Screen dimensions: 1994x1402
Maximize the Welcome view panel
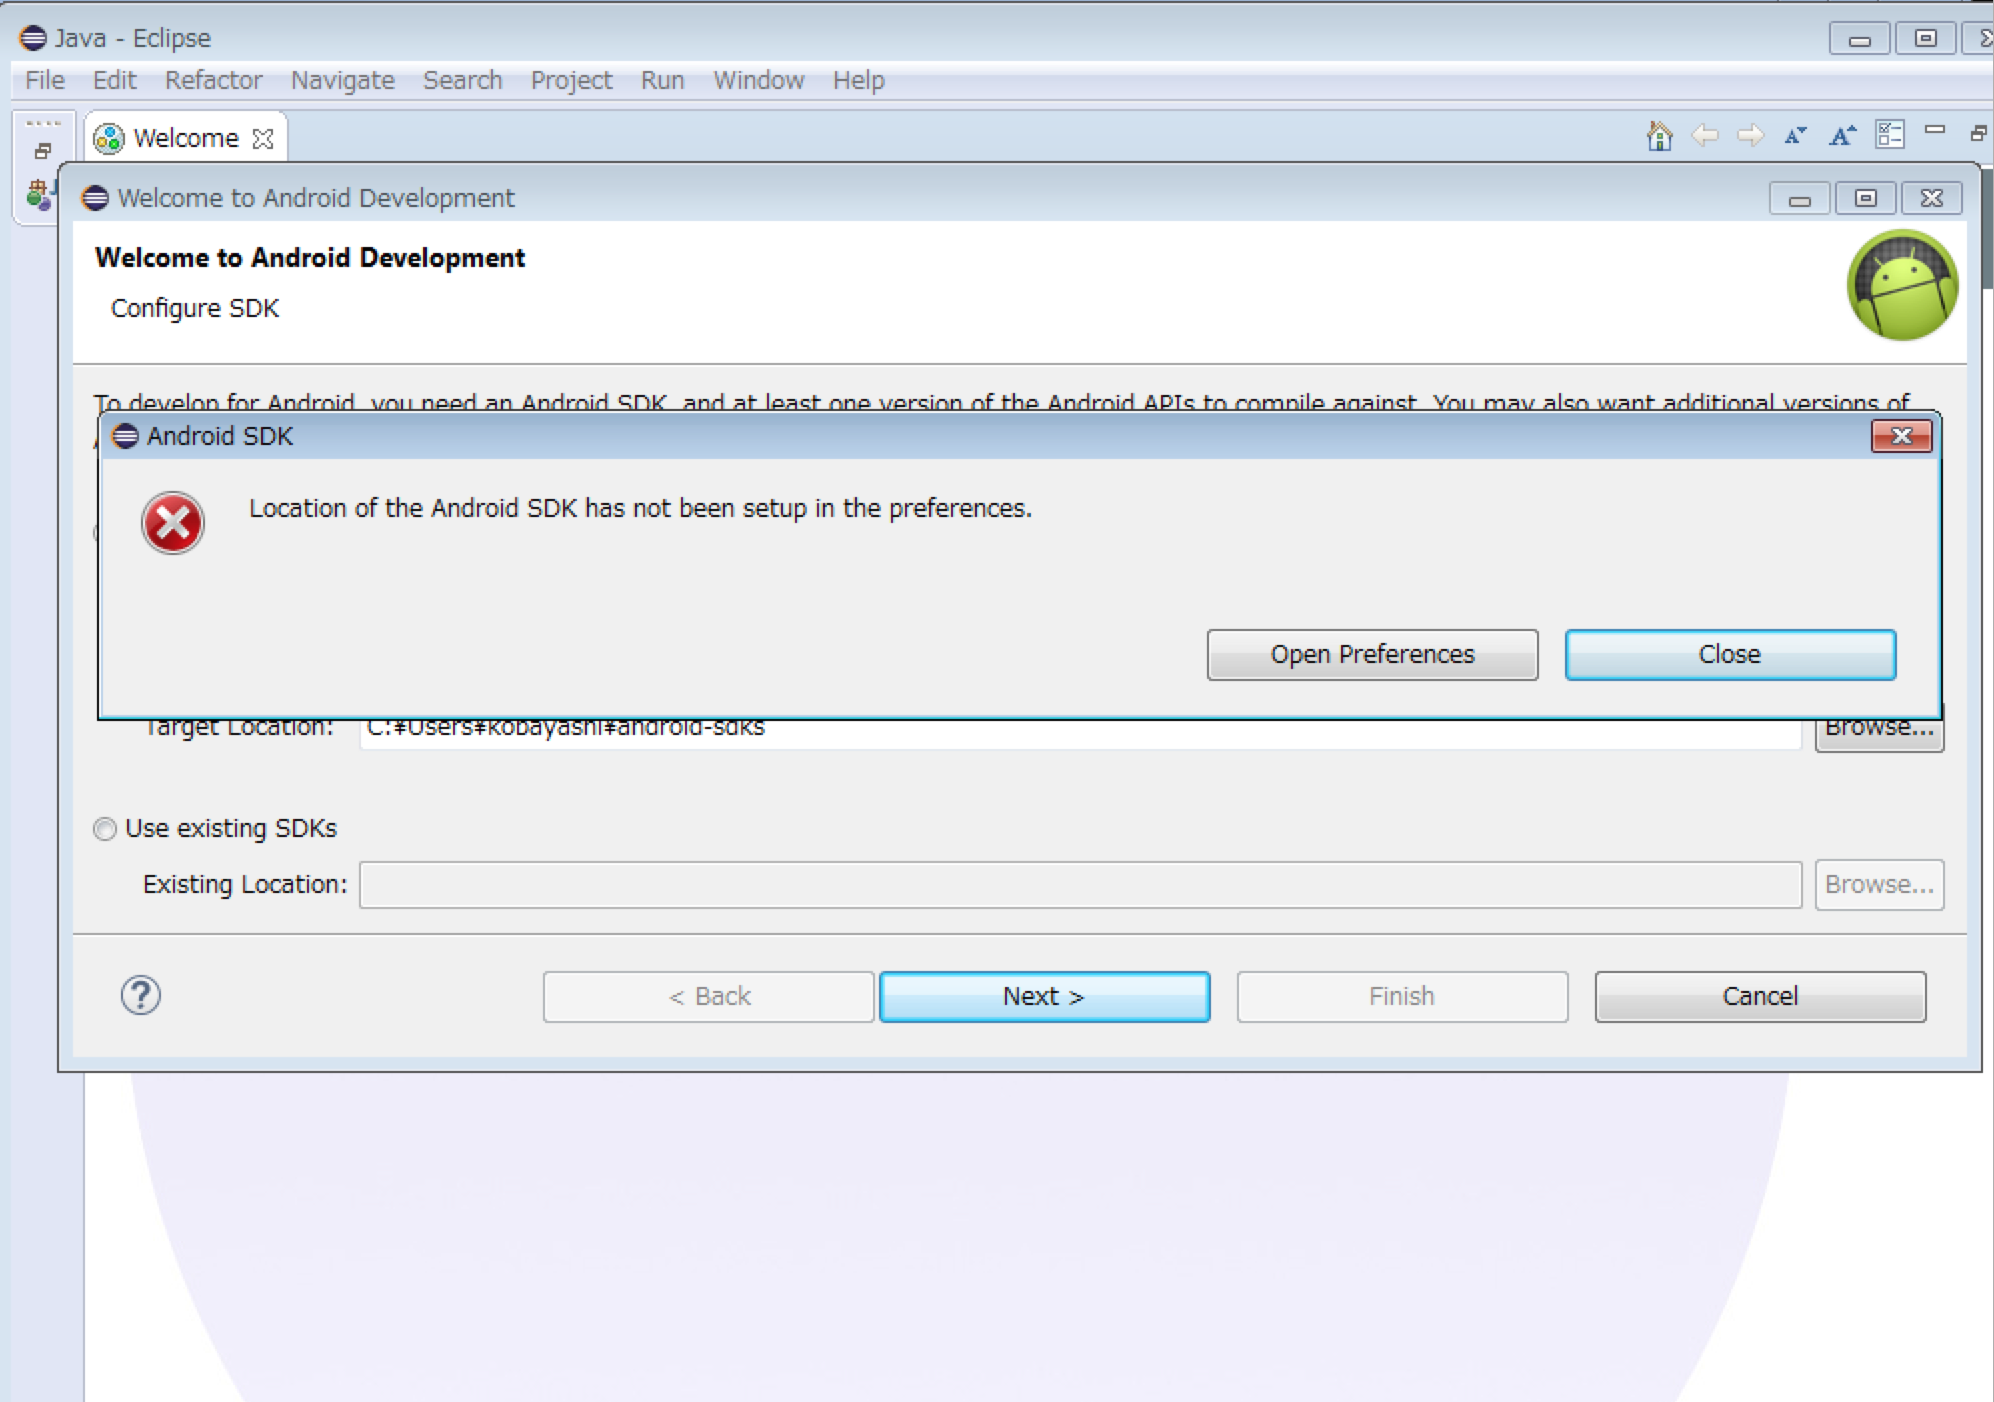click(1978, 132)
